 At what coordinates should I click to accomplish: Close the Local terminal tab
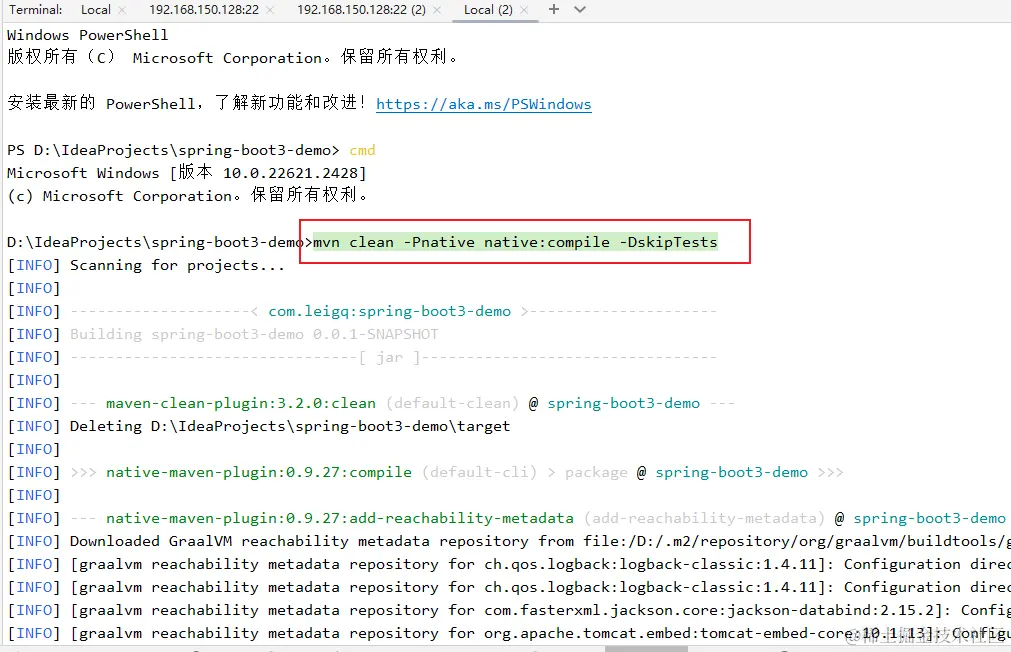point(122,10)
